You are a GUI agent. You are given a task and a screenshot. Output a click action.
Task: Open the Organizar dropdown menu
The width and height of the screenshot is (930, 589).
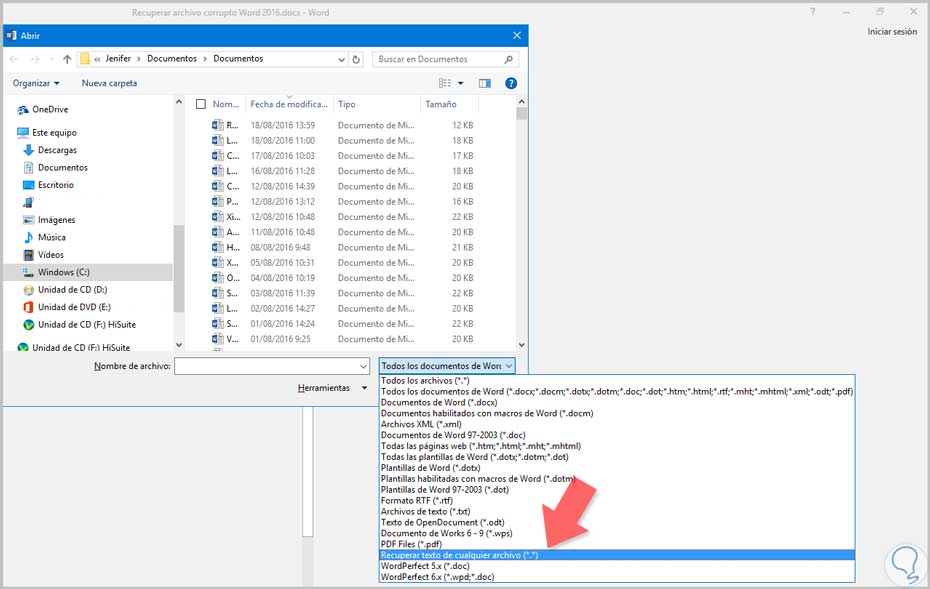coord(36,83)
